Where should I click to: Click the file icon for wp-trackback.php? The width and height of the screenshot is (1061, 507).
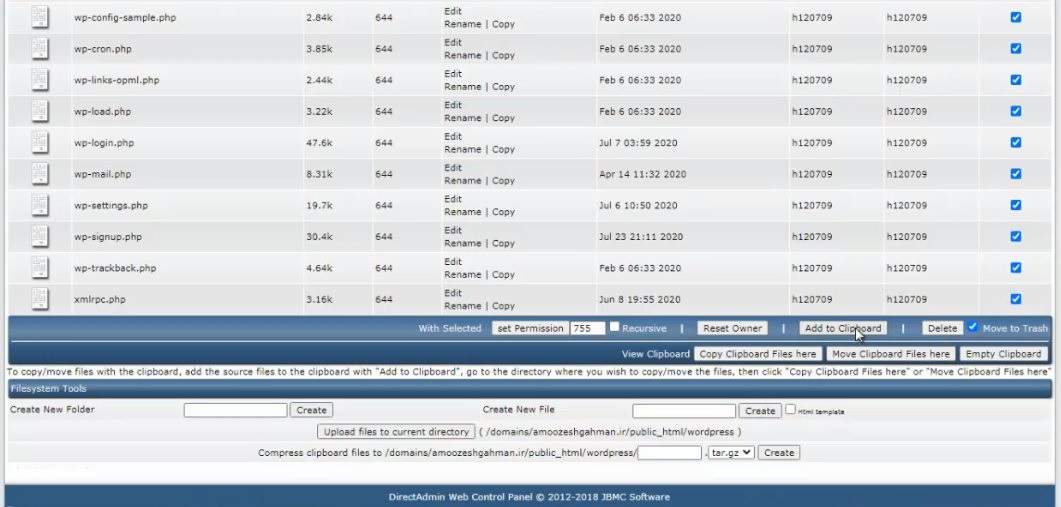(x=40, y=268)
